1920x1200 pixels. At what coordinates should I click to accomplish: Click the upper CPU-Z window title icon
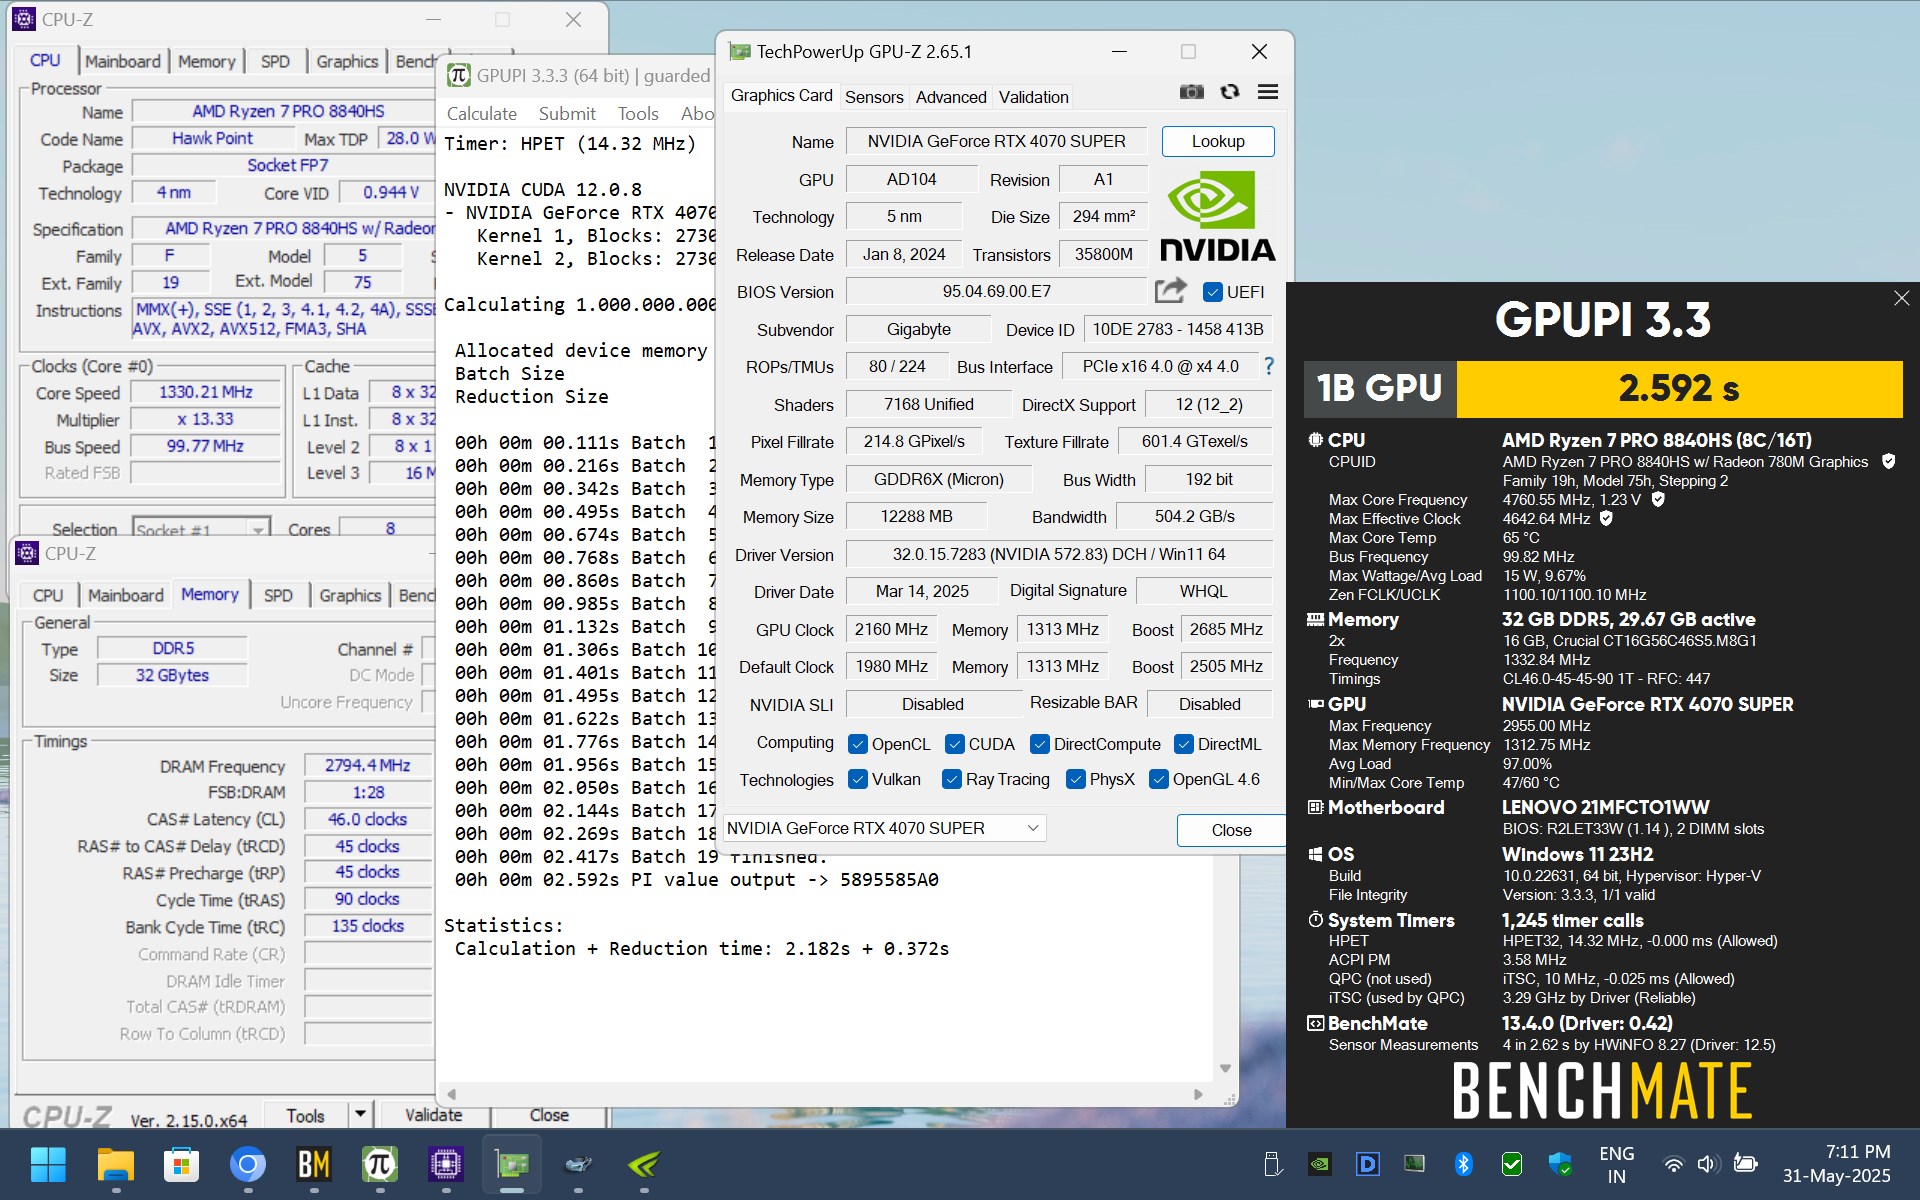coord(24,19)
